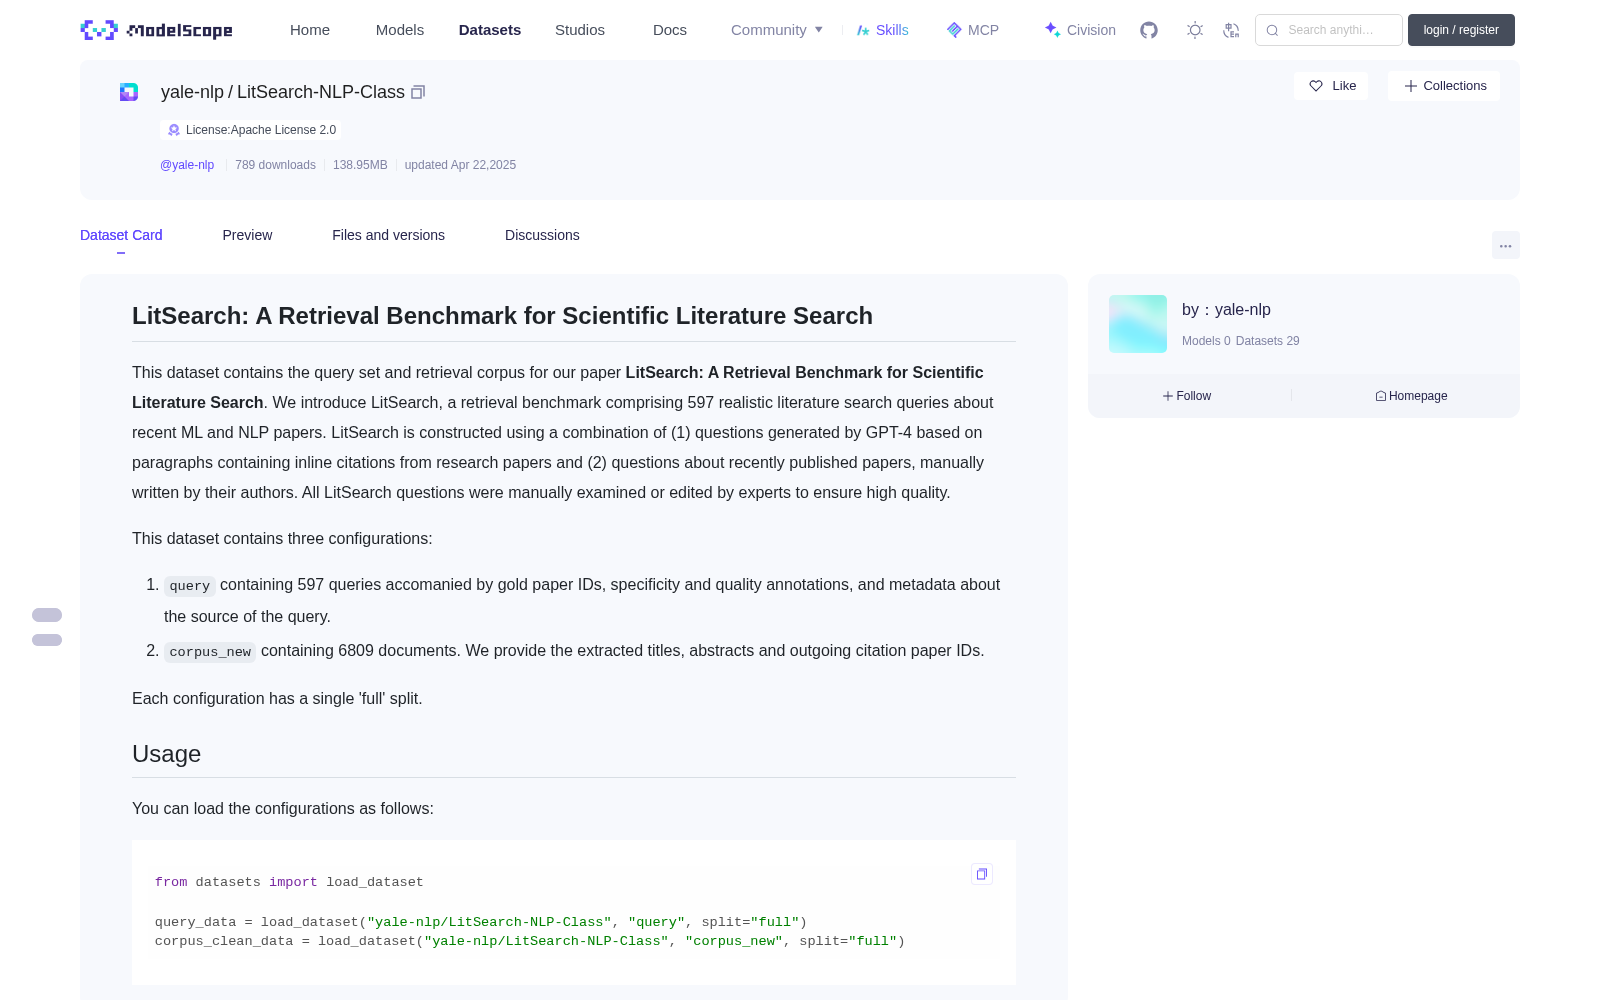Viewport: 1600px width, 1000px height.
Task: Click 'Datasets 29' count in sidebar
Action: (x=1268, y=341)
